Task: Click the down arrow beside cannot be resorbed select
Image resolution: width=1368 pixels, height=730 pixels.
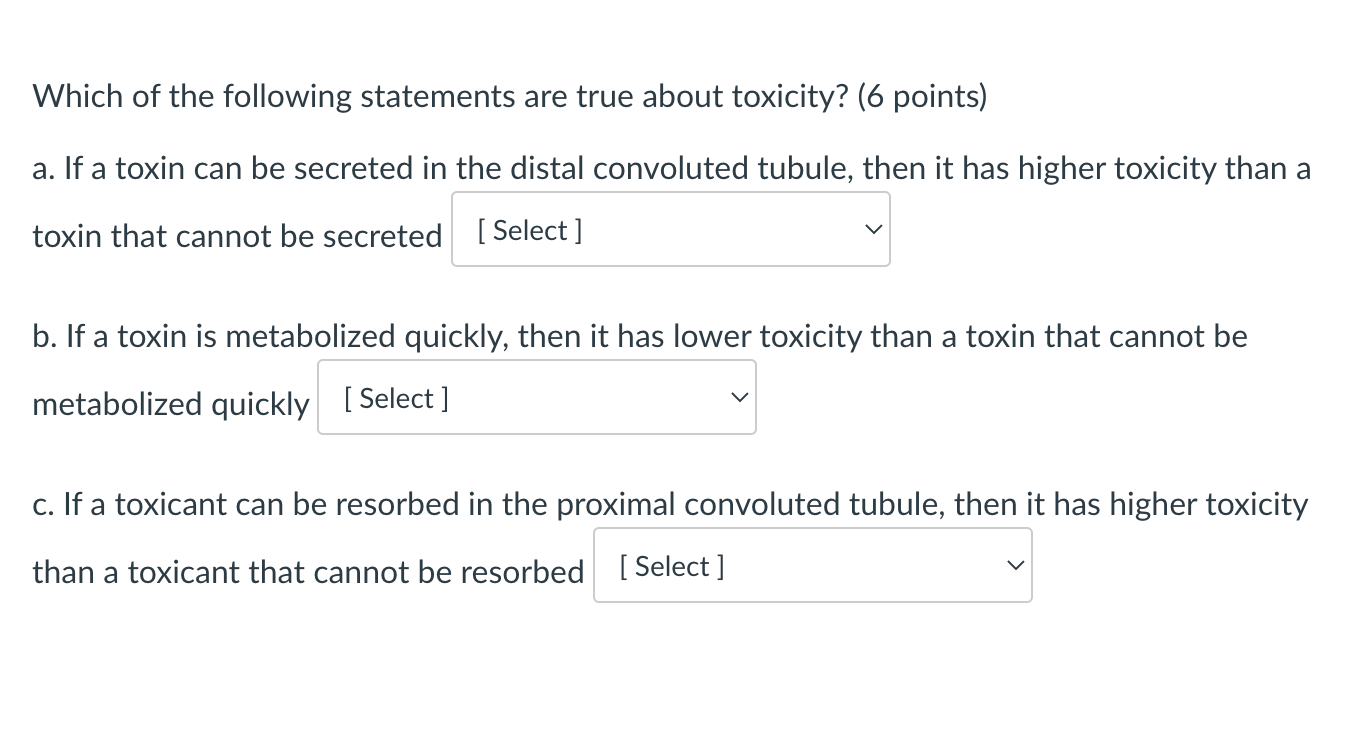Action: [x=1014, y=565]
